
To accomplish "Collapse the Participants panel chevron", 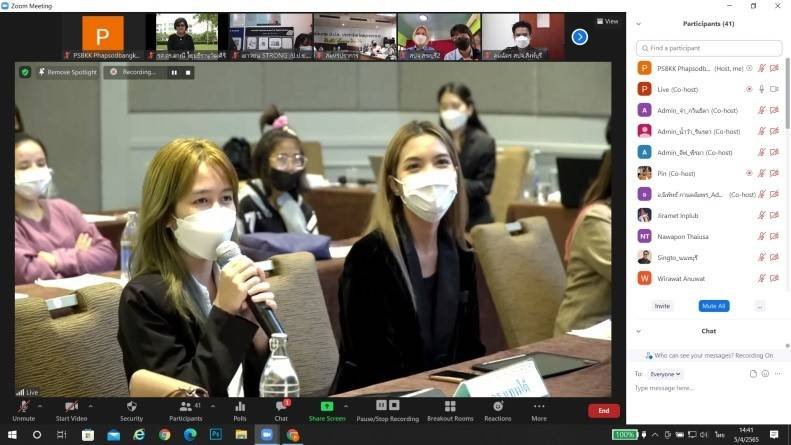I will click(x=638, y=23).
